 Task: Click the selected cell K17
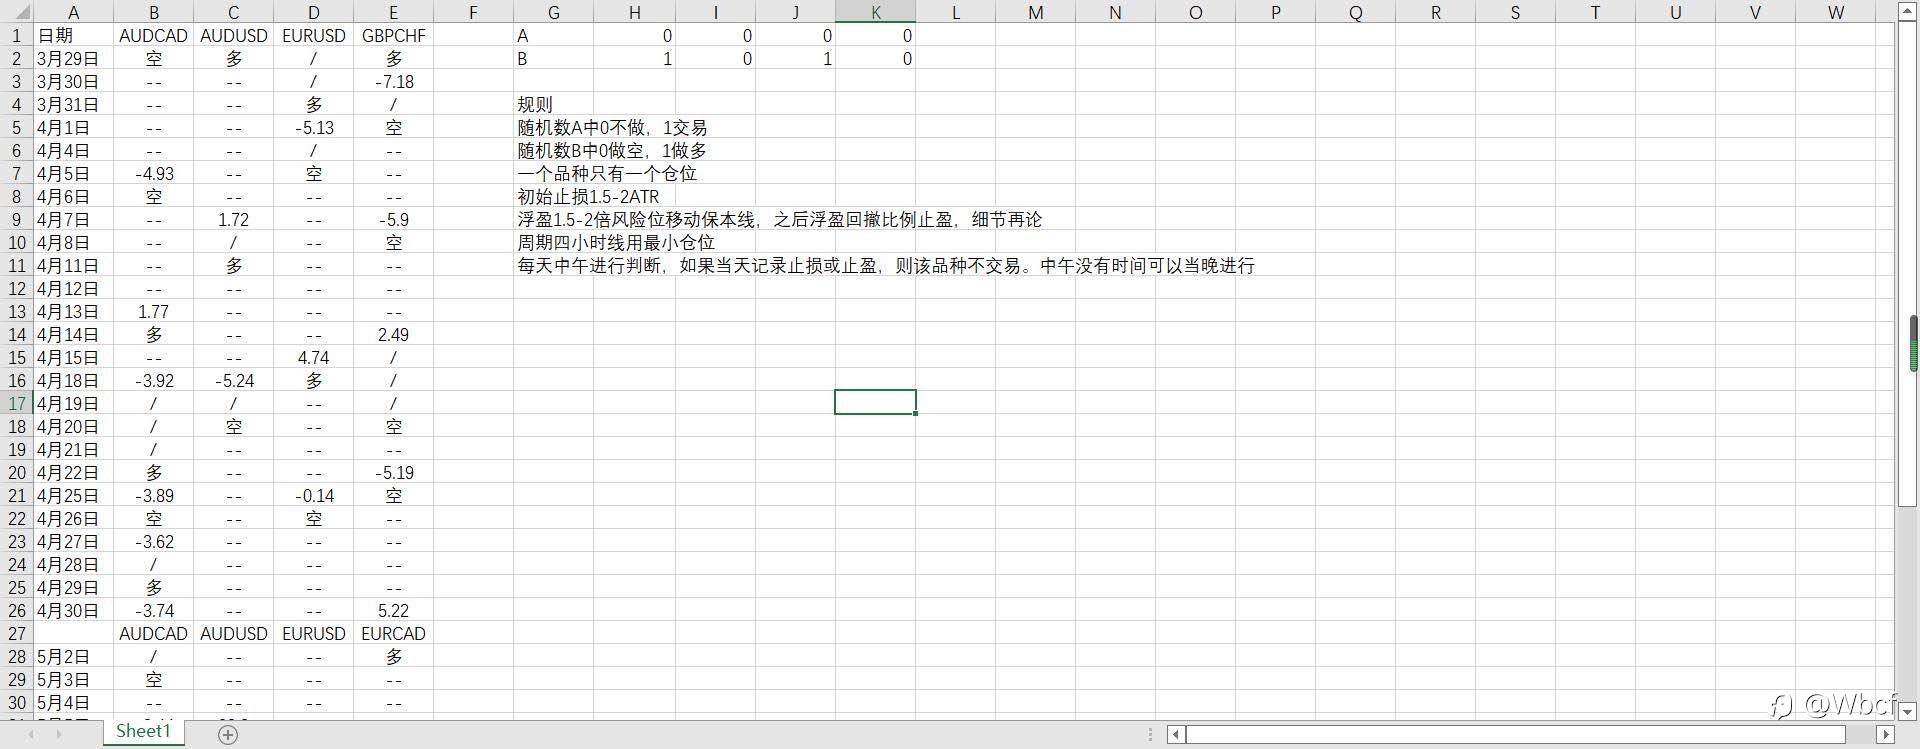[875, 402]
